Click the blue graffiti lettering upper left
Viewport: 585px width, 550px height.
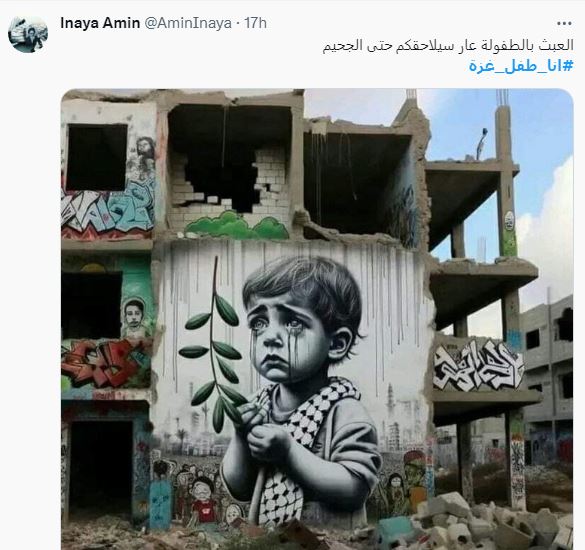pos(108,209)
